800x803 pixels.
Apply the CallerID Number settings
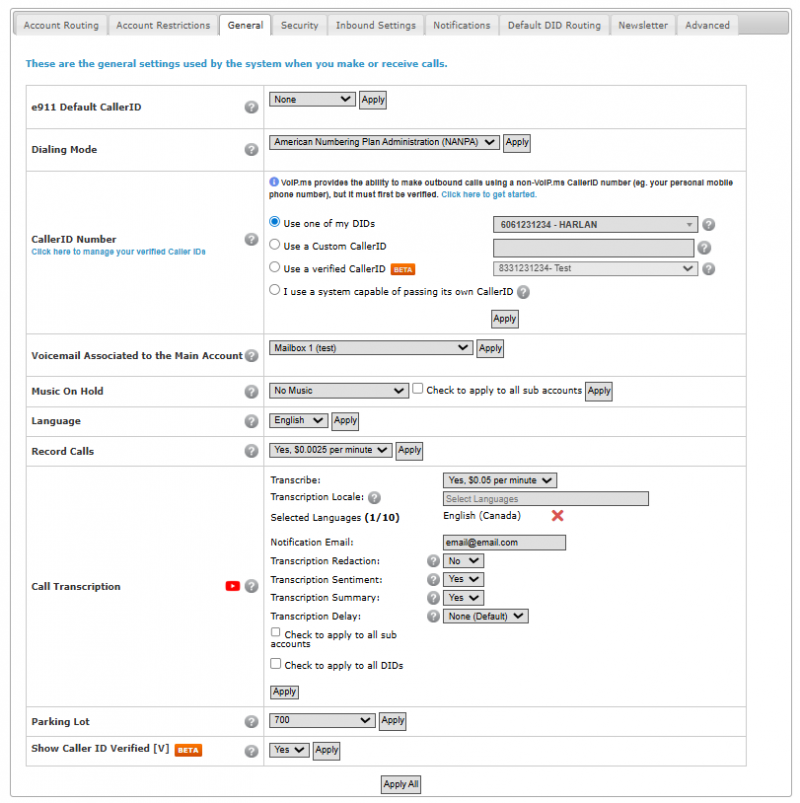tap(504, 319)
